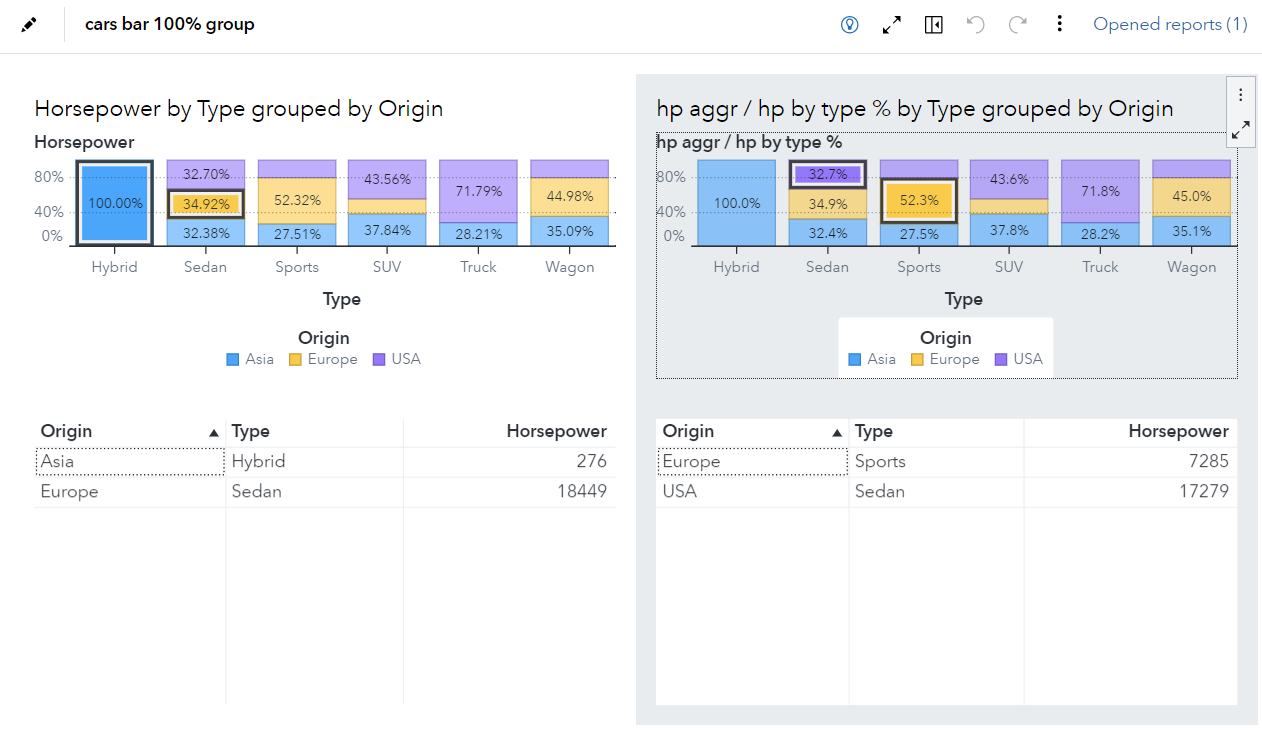Viewport: 1262px width, 732px height.
Task: Toggle the USA series in the left legend
Action: click(397, 359)
